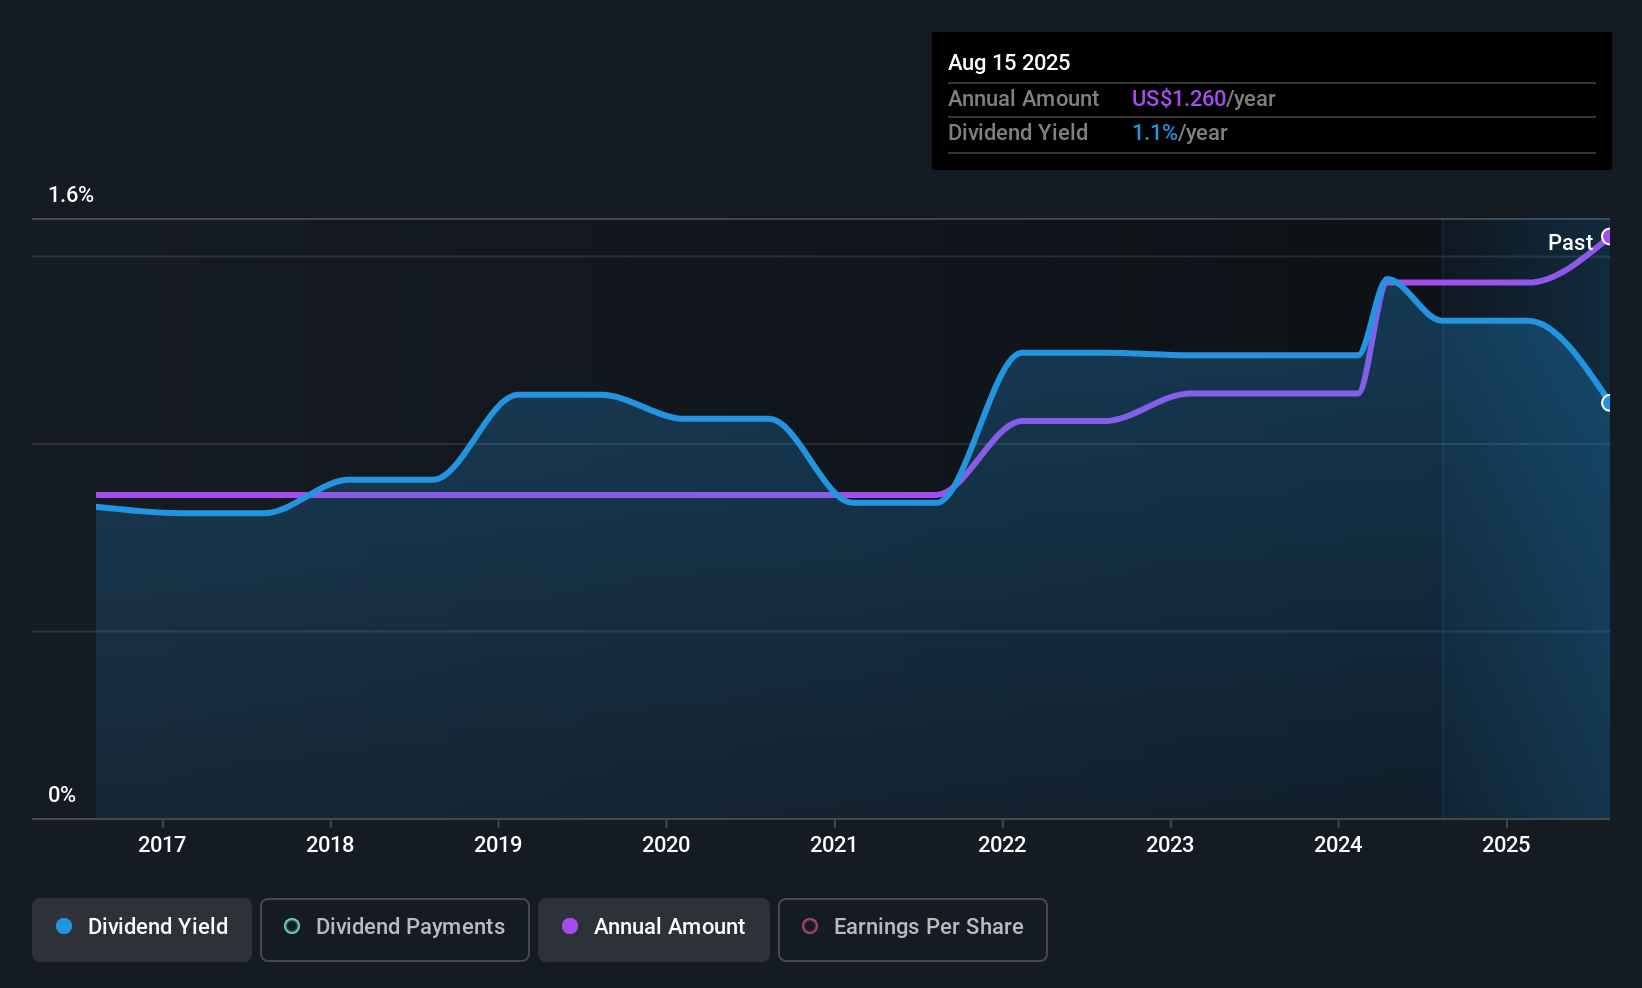Image resolution: width=1642 pixels, height=988 pixels.
Task: Click the 2019 x-axis label
Action: tap(498, 845)
